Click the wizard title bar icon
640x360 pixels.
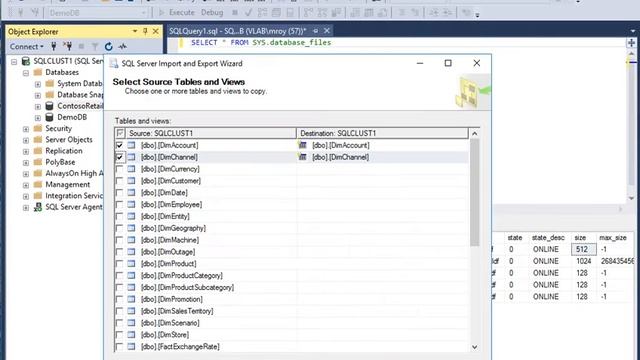(114, 63)
